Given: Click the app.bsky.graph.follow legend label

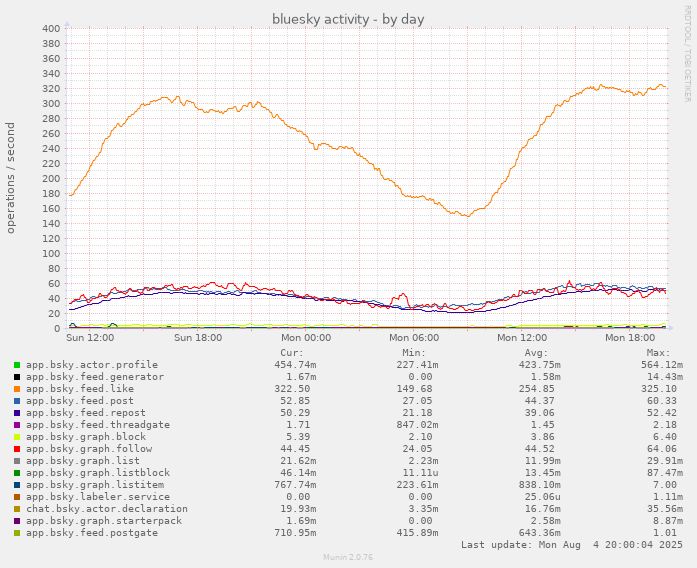Looking at the screenshot, I should [89, 449].
